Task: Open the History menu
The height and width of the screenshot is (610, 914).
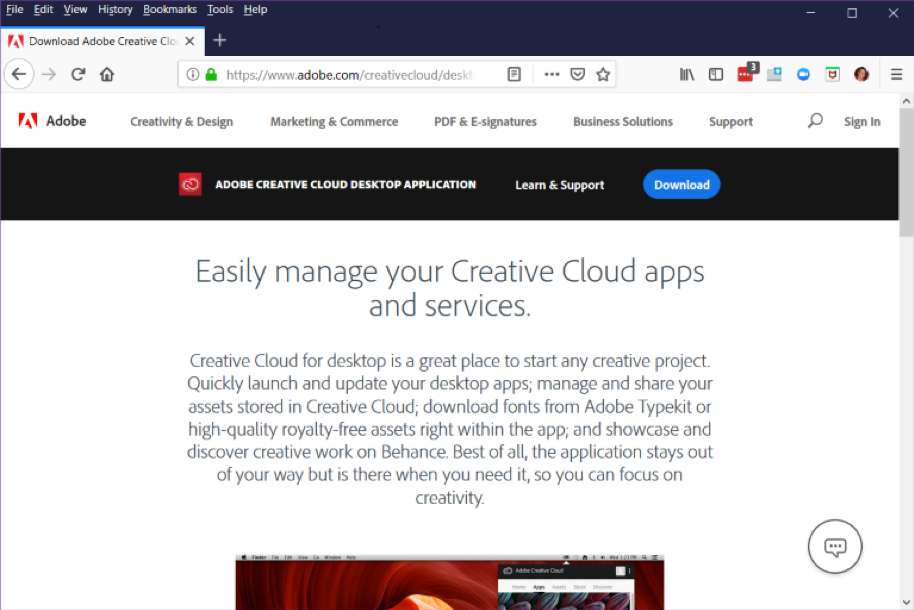Action: [115, 9]
